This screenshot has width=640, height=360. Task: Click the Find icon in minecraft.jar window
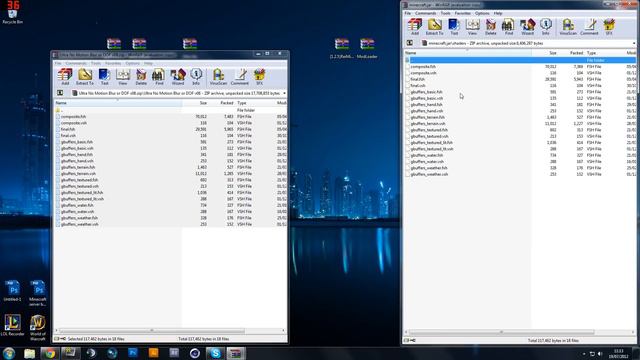(509, 27)
